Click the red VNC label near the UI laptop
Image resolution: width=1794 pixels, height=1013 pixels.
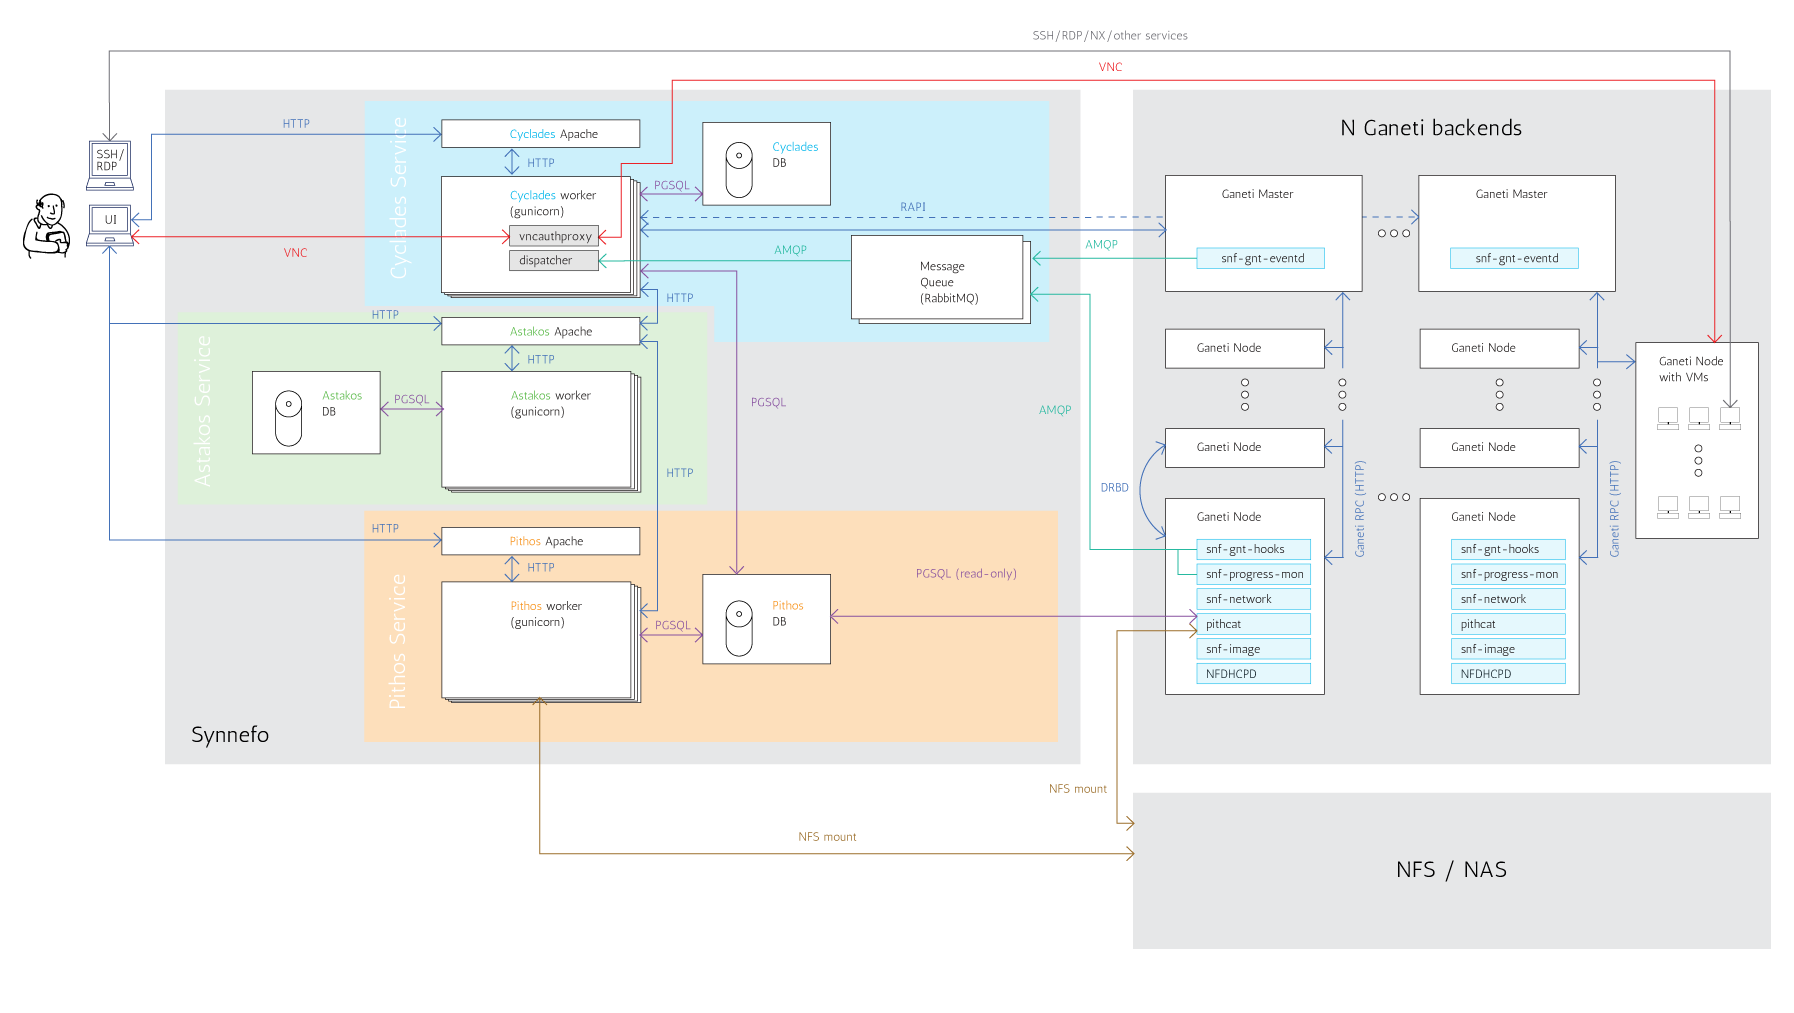pos(295,253)
